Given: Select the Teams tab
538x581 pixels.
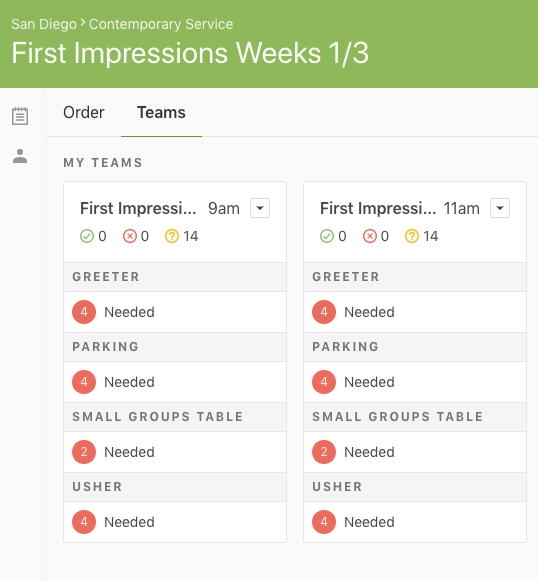Looking at the screenshot, I should (161, 112).
